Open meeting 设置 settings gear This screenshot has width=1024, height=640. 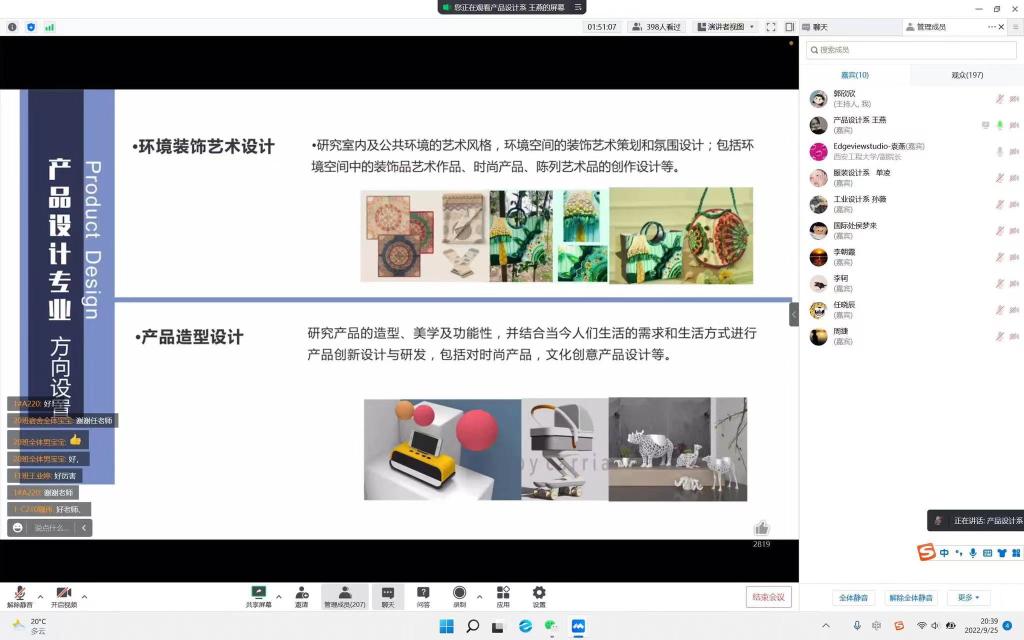(539, 596)
